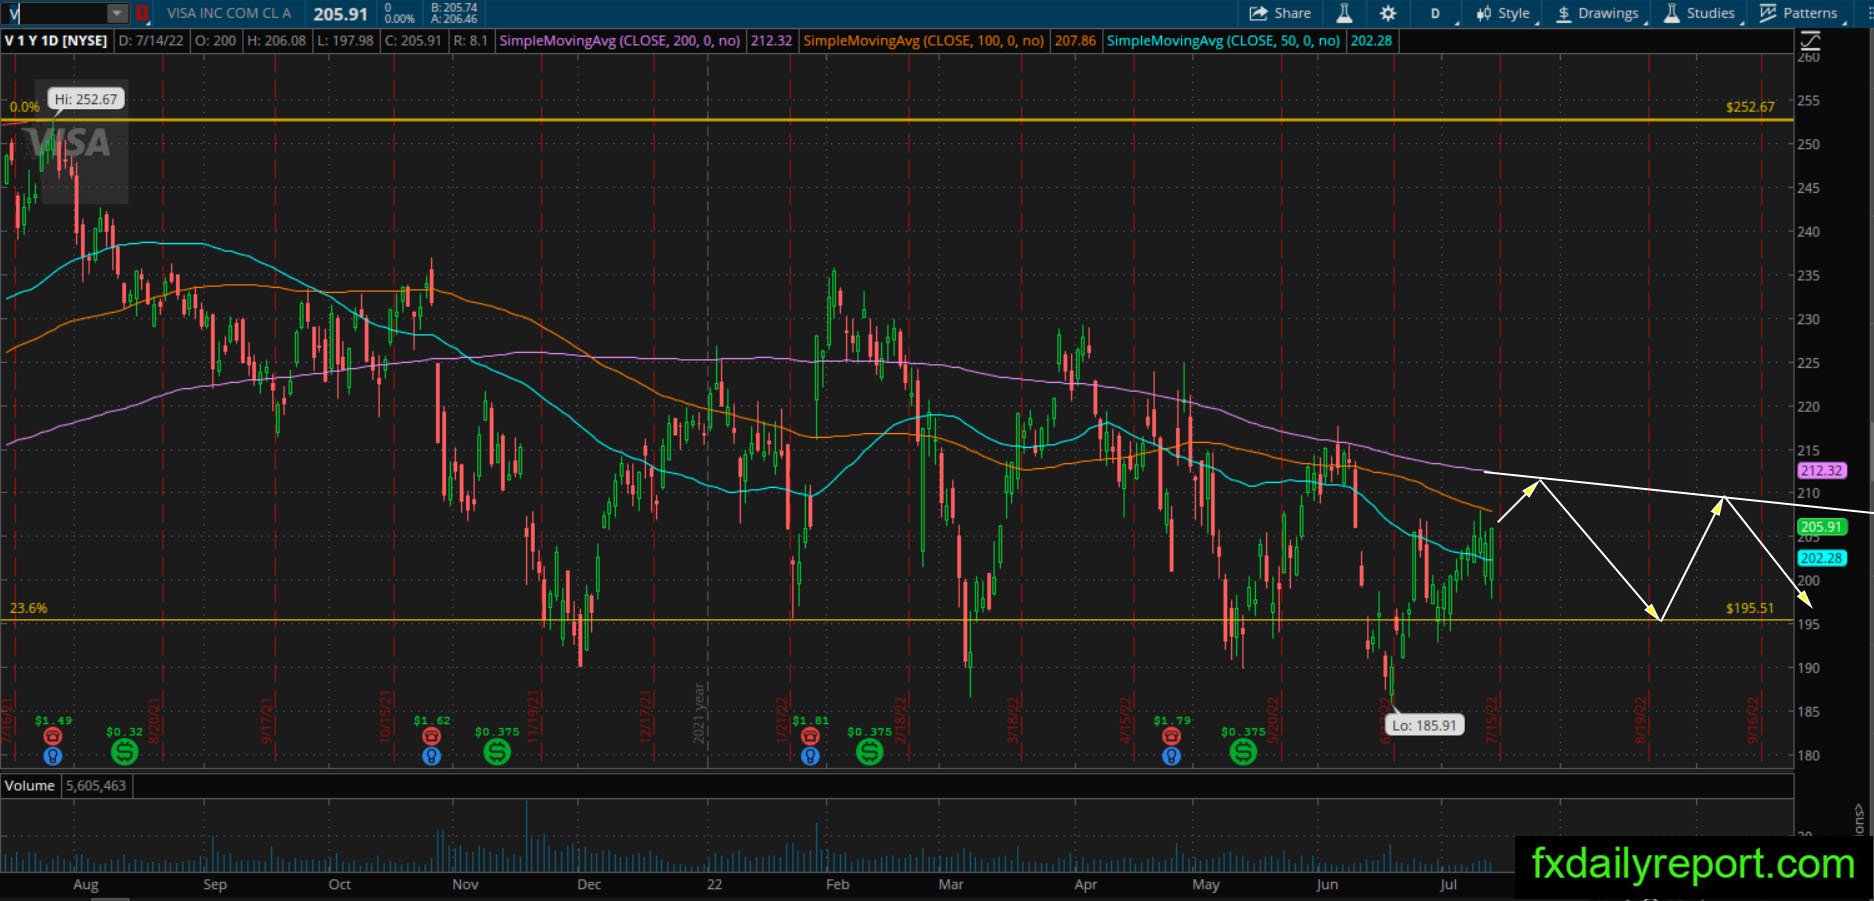This screenshot has height=901, width=1874.
Task: Select the 50-period SimpleMovingAvg study label
Action: coord(1223,41)
